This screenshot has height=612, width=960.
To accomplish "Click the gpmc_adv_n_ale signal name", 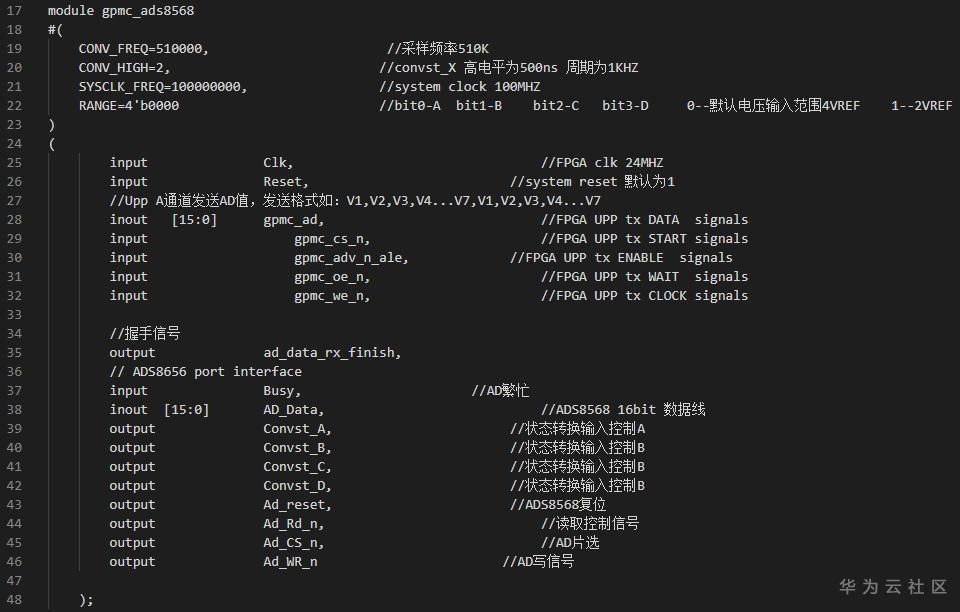I will point(350,258).
